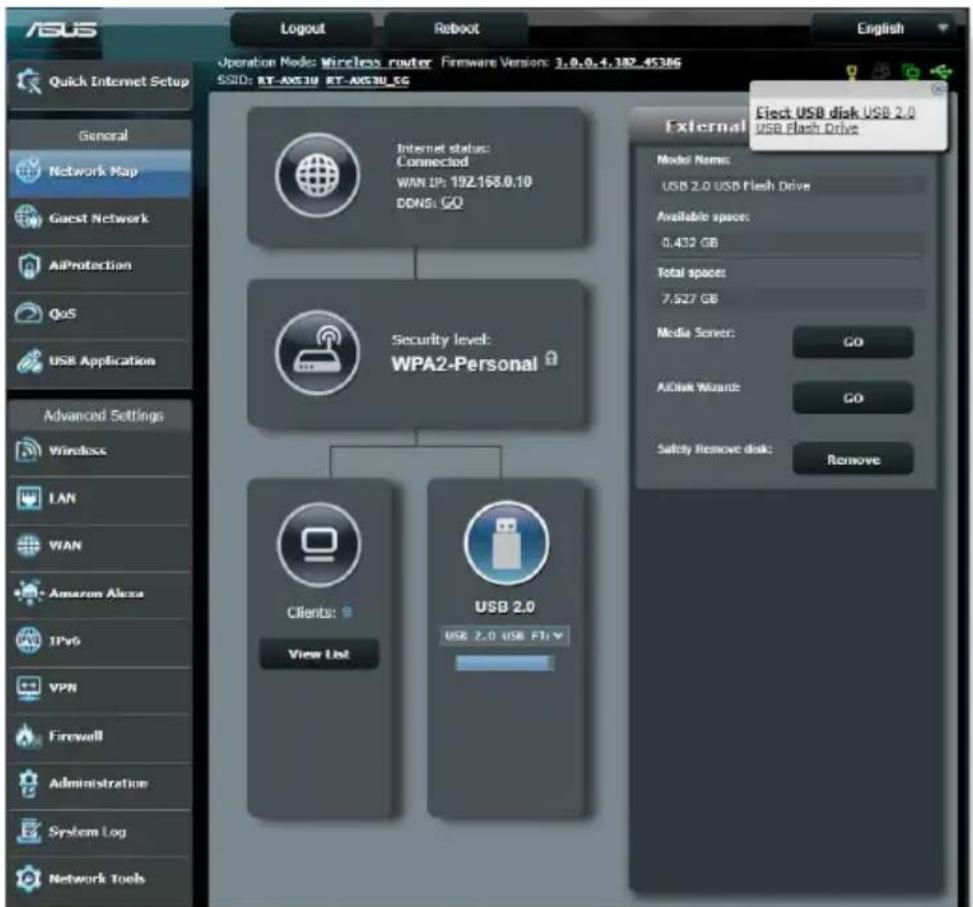The width and height of the screenshot is (973, 907).
Task: Open the Wireless router operation mode link
Action: click(x=375, y=63)
